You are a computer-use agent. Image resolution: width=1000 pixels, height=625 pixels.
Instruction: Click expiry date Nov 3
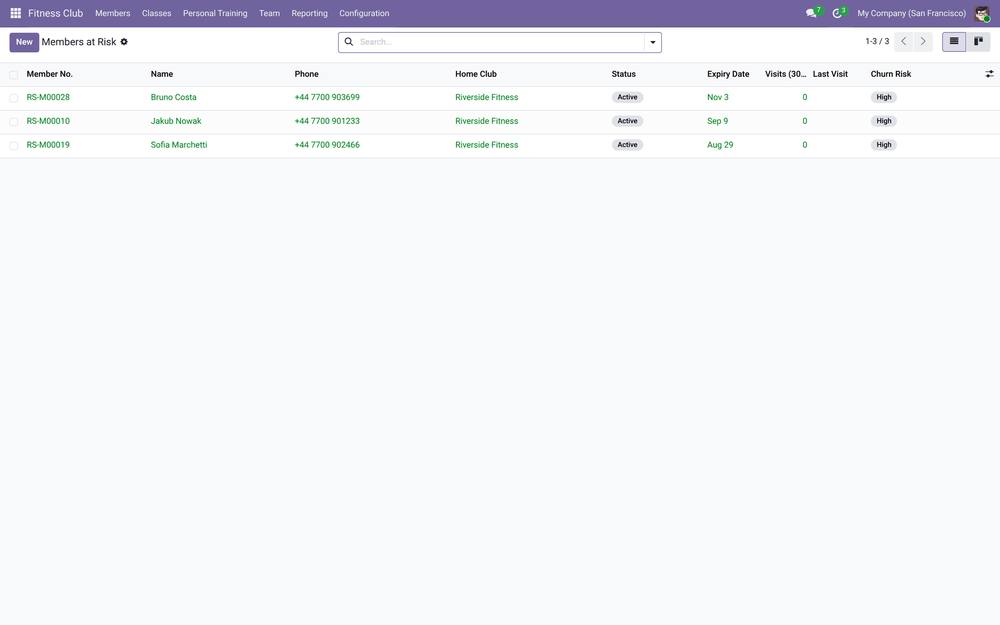pos(717,98)
